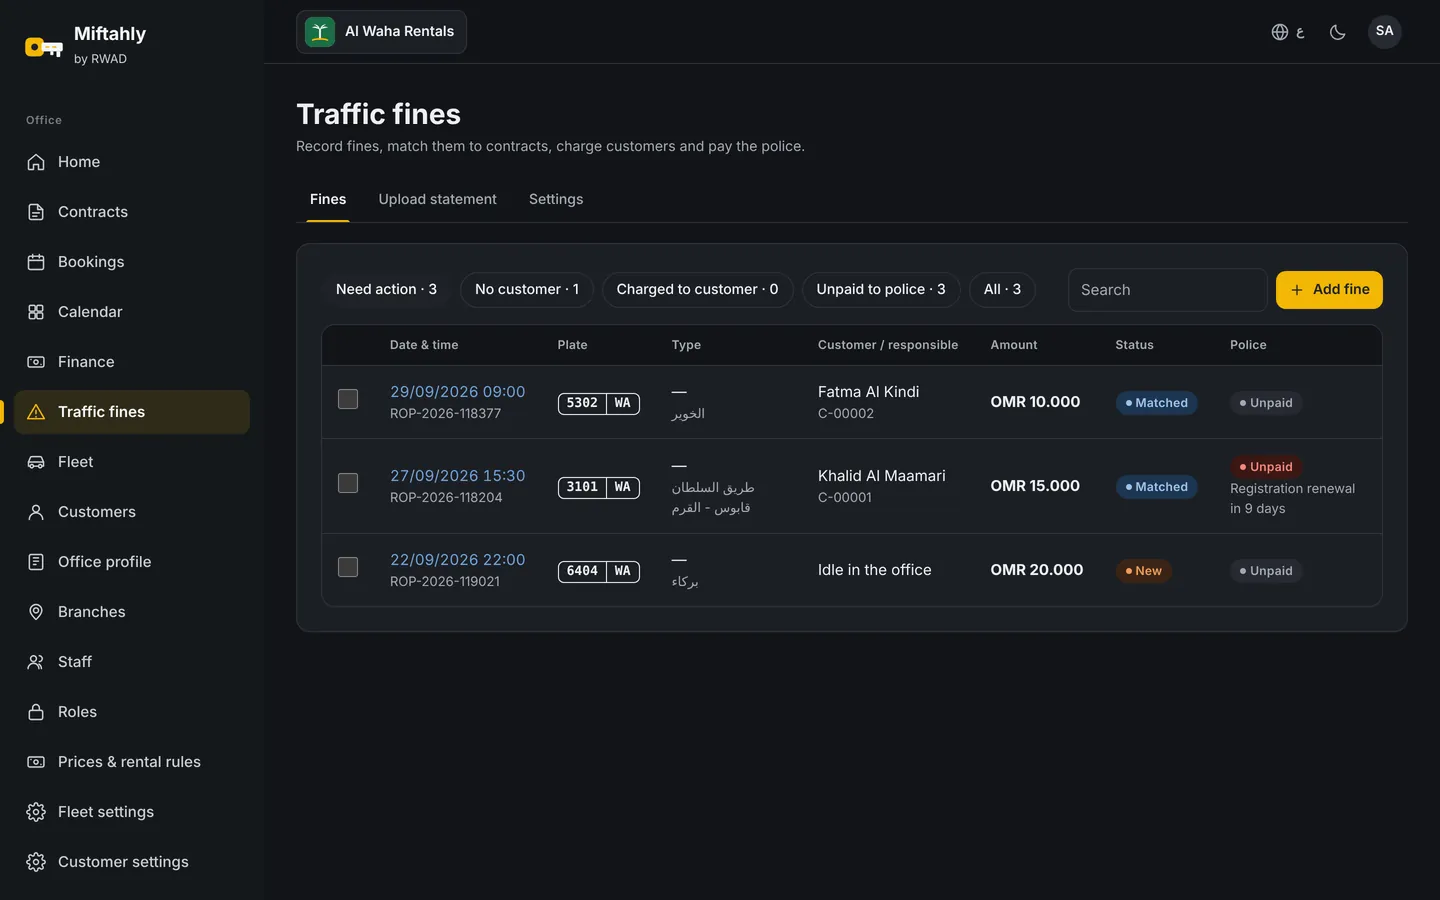The height and width of the screenshot is (900, 1440).
Task: Filter by Need action · 3
Action: [x=386, y=290]
